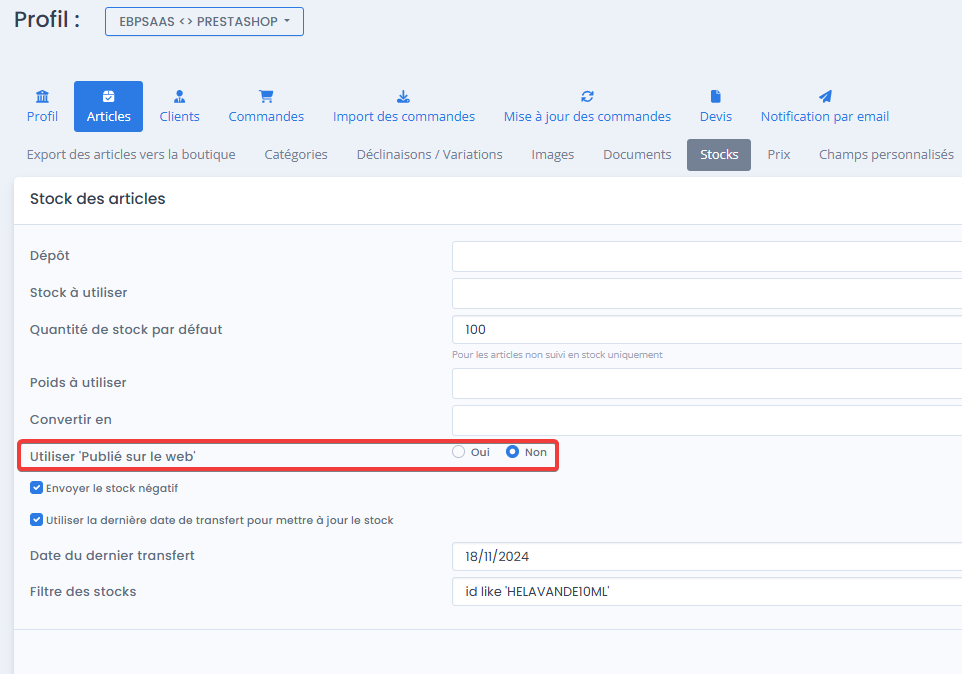Image resolution: width=962 pixels, height=674 pixels.
Task: Click the refresh icon above Mise à jour
Action: (x=587, y=96)
